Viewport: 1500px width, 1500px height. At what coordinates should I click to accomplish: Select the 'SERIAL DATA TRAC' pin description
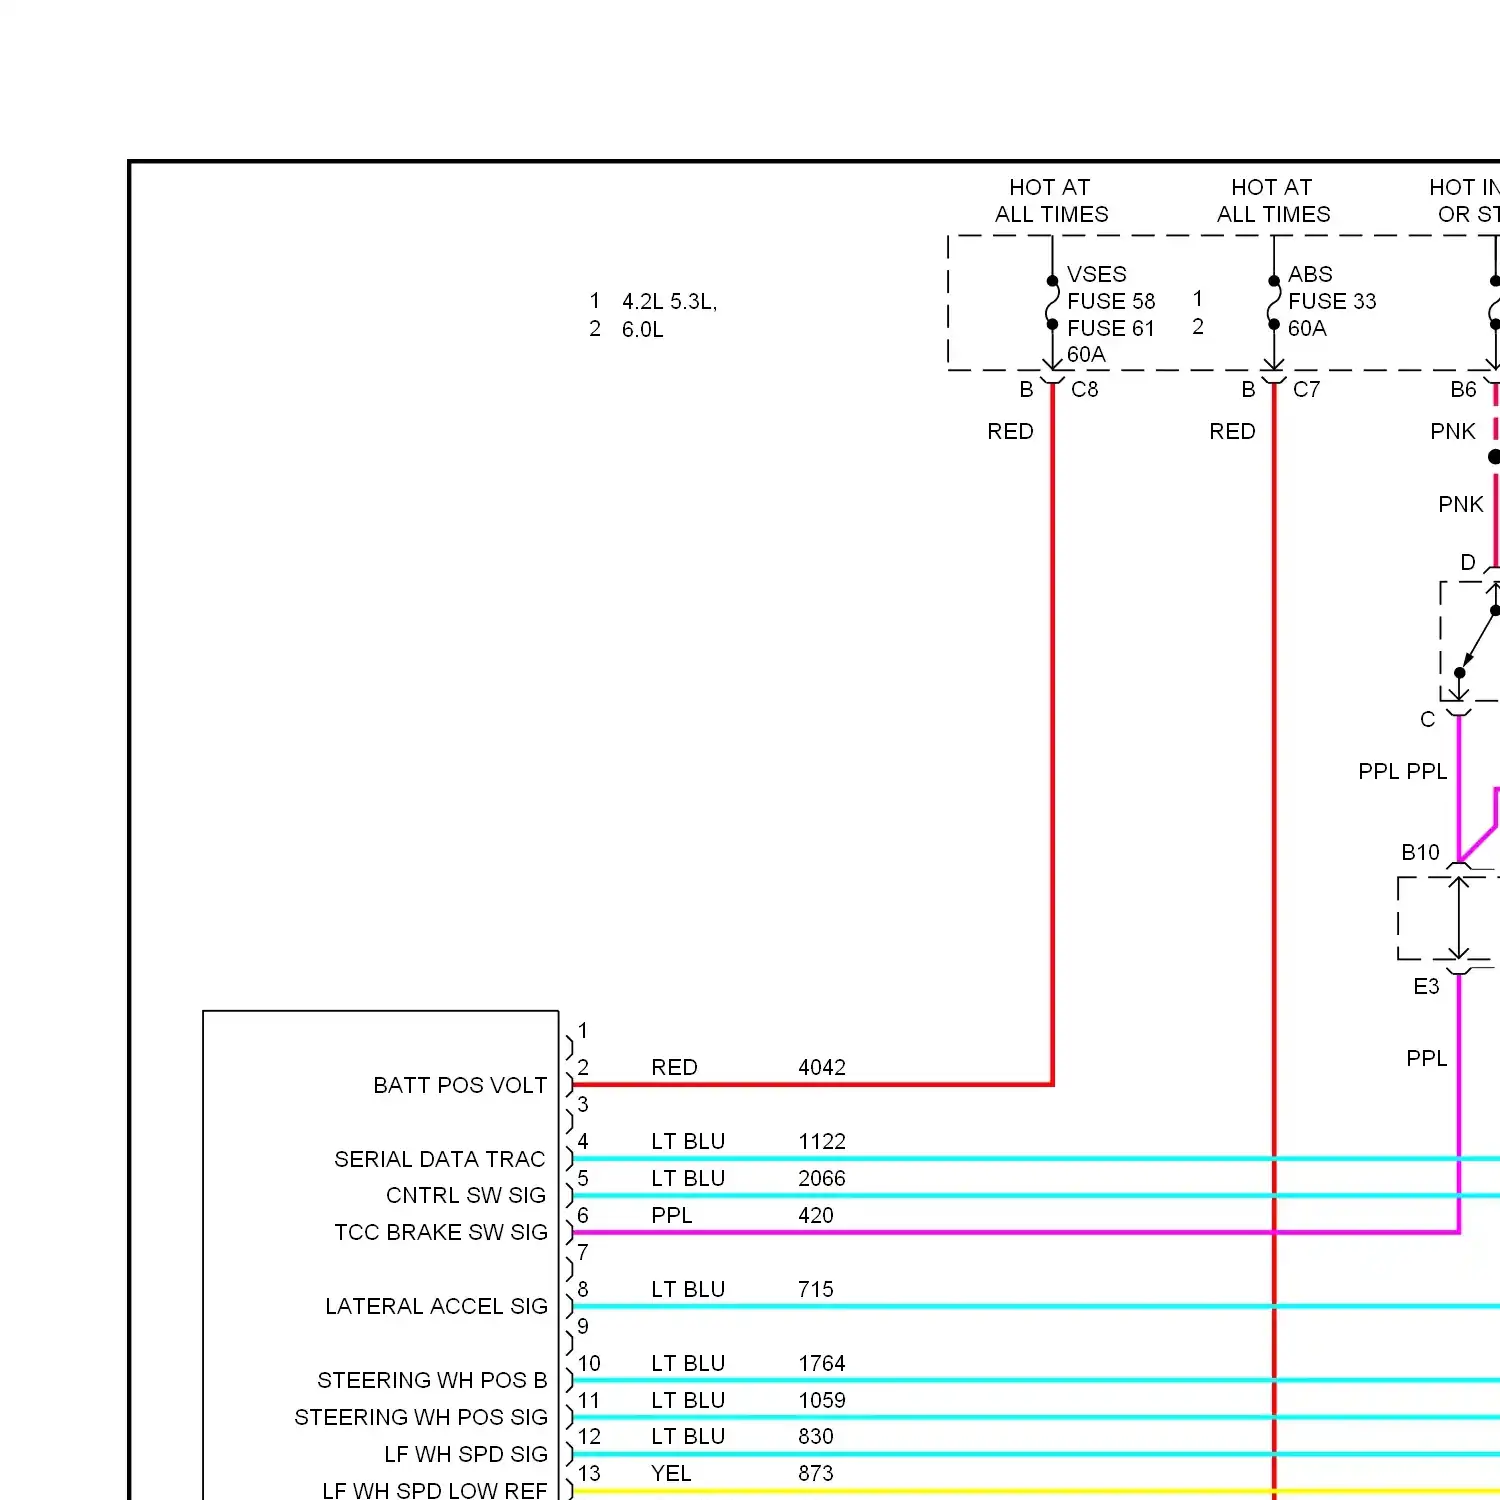[x=440, y=1160]
